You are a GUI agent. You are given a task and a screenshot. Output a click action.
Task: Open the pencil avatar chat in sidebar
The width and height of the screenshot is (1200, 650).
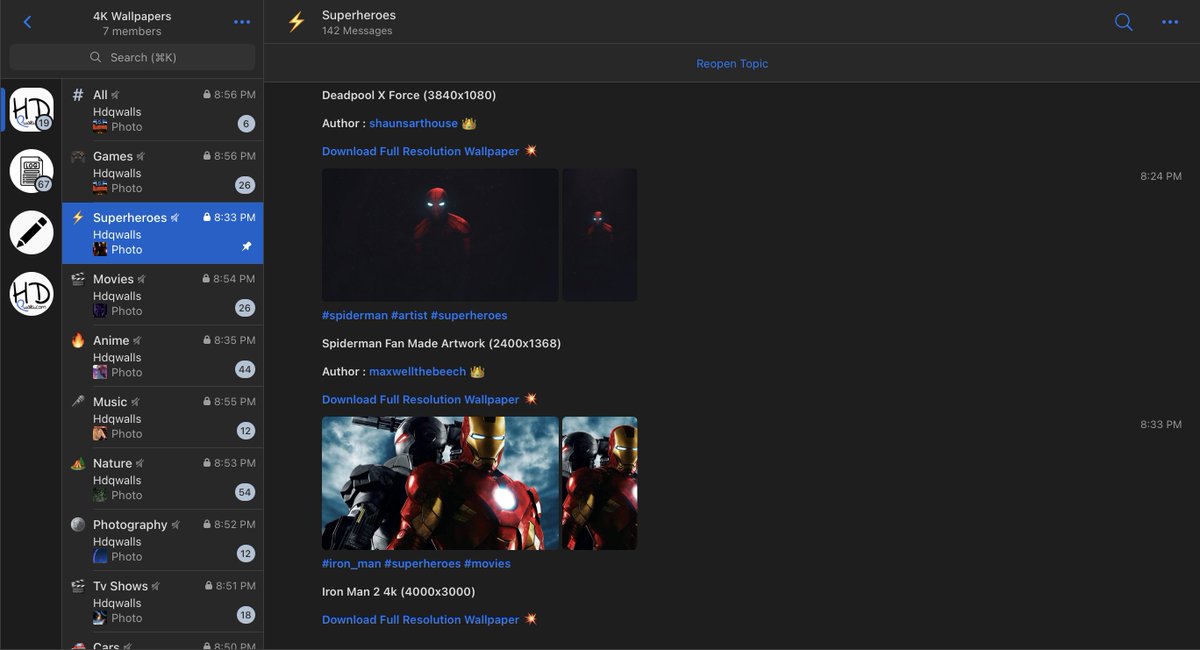[x=31, y=232]
